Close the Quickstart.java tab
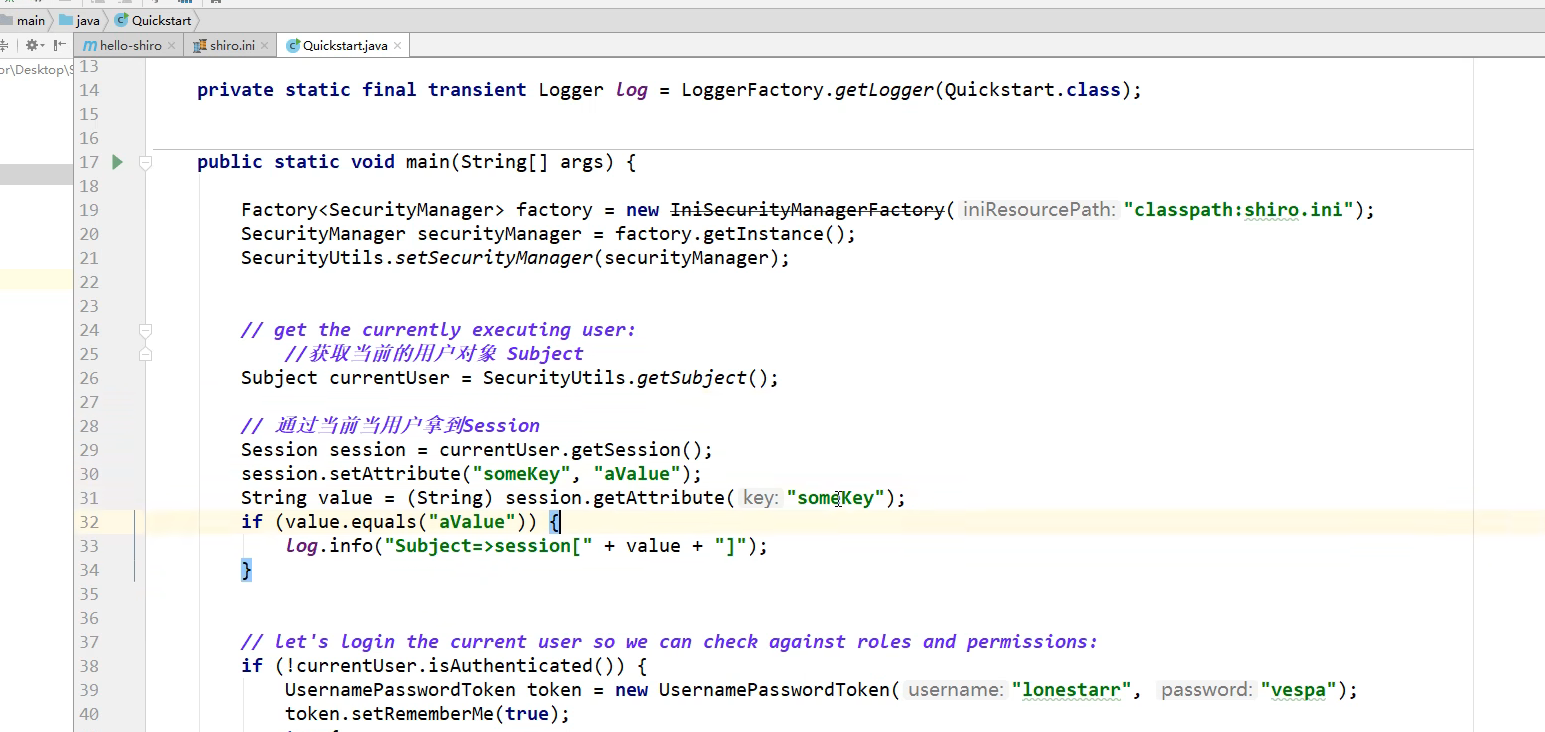This screenshot has height=732, width=1545. coord(398,46)
